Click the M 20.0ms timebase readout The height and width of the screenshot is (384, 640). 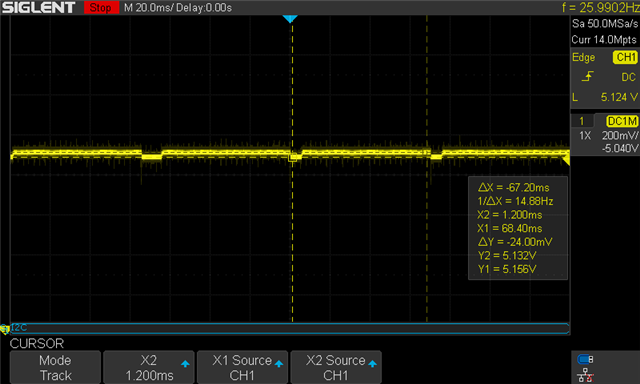point(148,8)
